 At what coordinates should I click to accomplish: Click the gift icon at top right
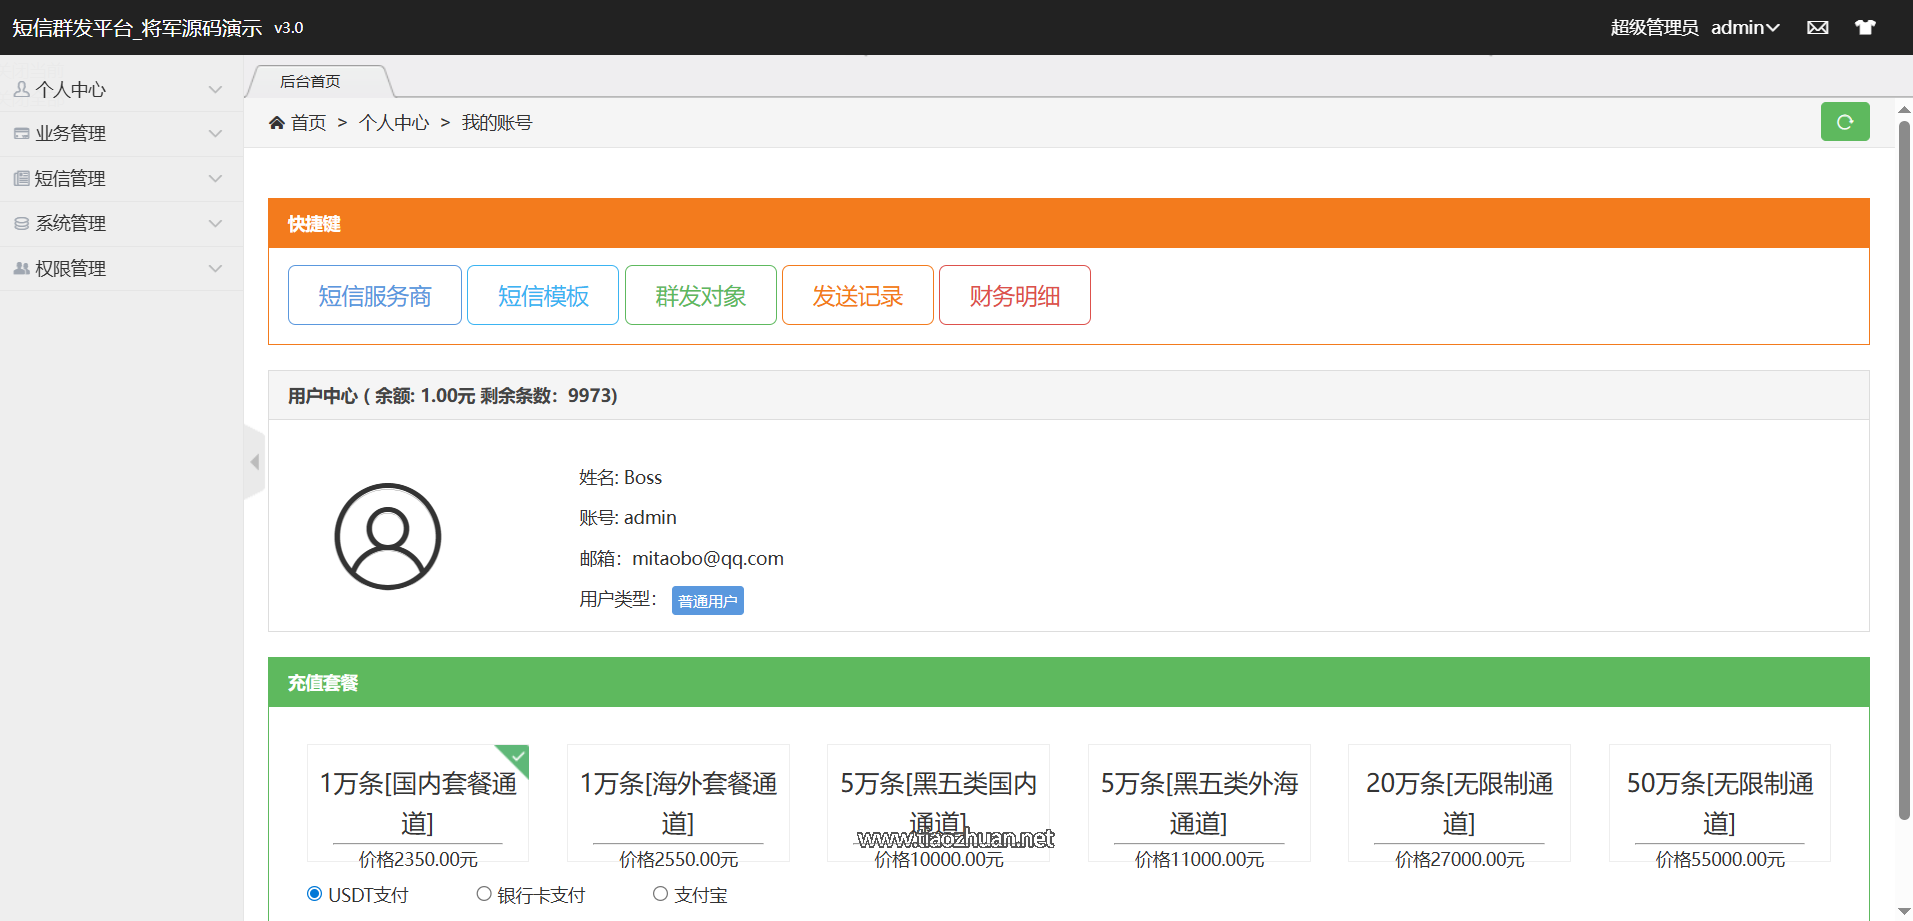[1865, 27]
